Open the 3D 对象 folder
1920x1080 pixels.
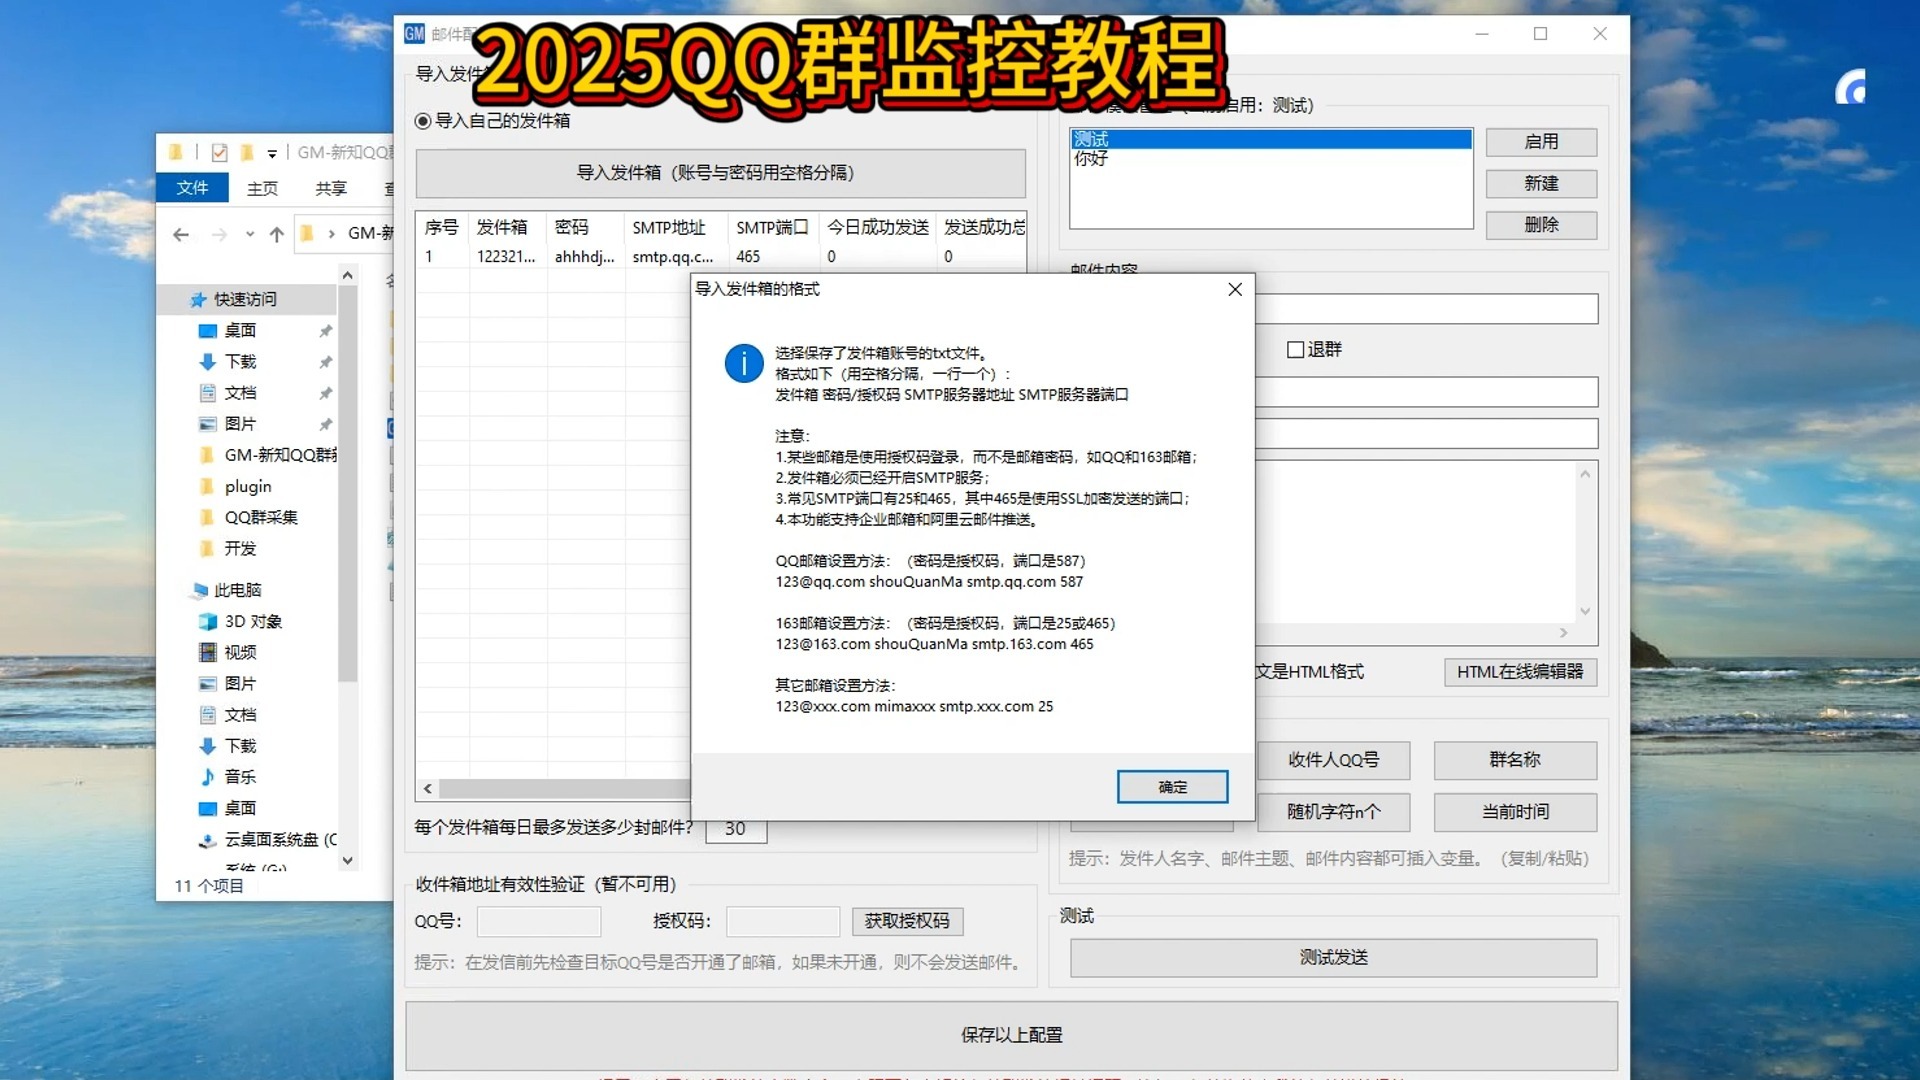pyautogui.click(x=252, y=621)
